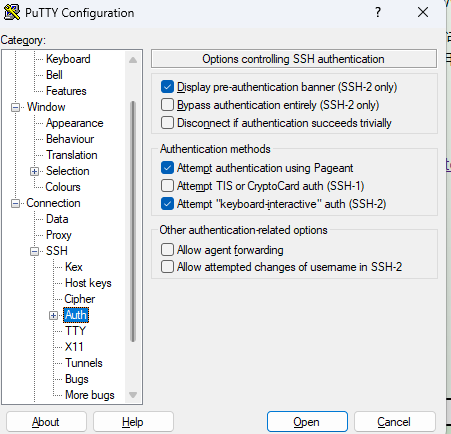Expand the Selection tree node
This screenshot has width=451, height=434.
click(34, 171)
